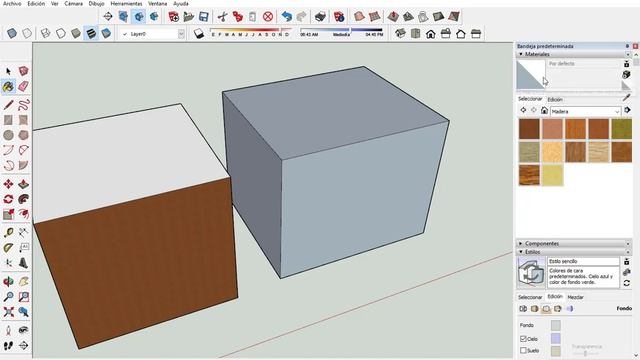Click the Undo arrow in toolbar

pyautogui.click(x=287, y=16)
